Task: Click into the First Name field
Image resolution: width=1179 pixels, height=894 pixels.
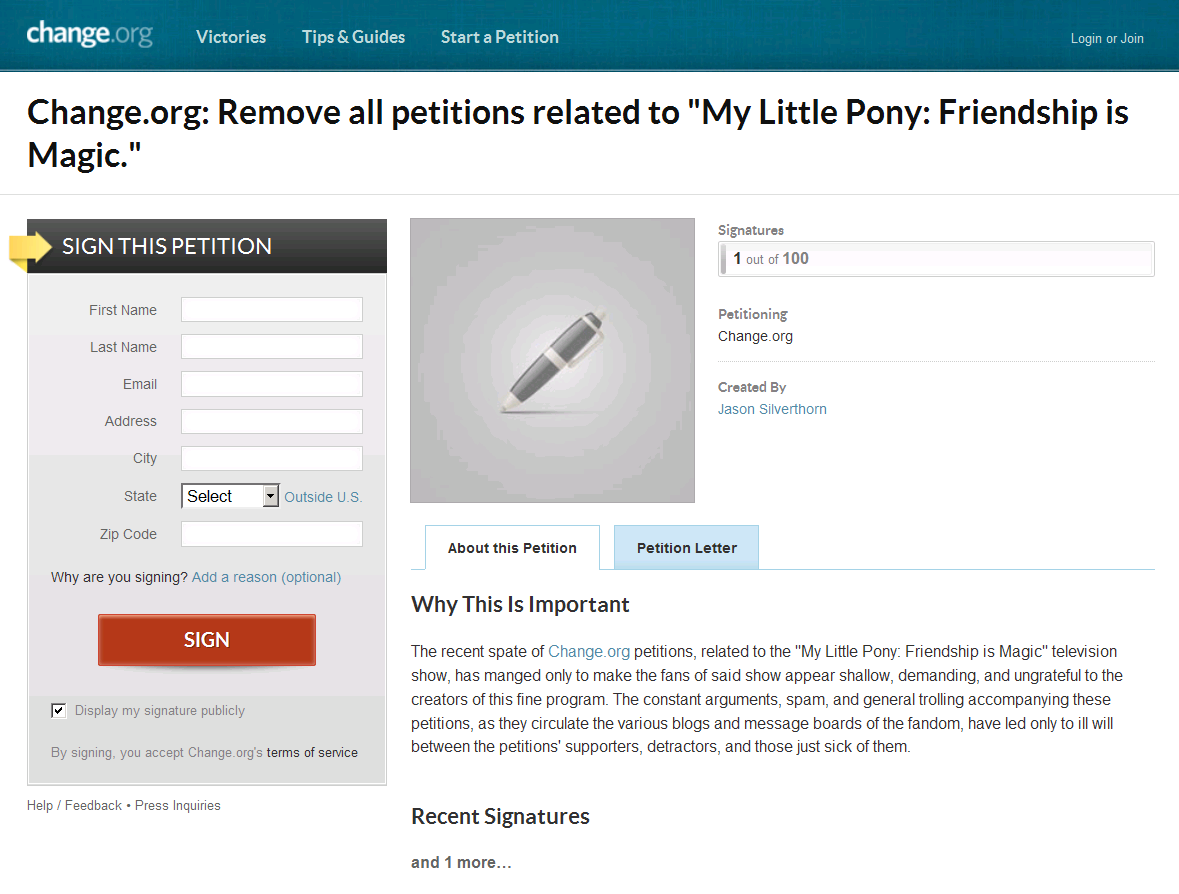Action: click(x=271, y=310)
